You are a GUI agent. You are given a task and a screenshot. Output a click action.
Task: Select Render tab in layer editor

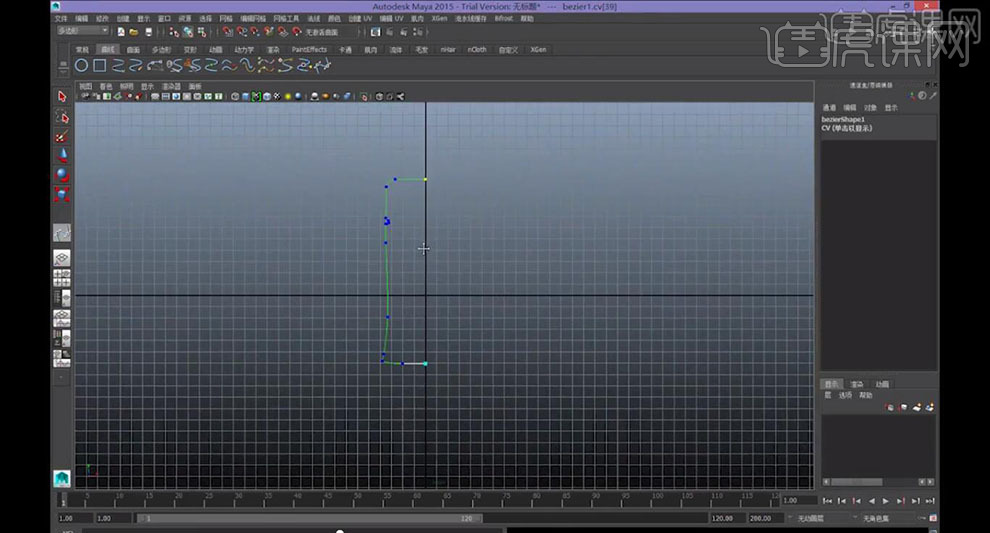[857, 384]
